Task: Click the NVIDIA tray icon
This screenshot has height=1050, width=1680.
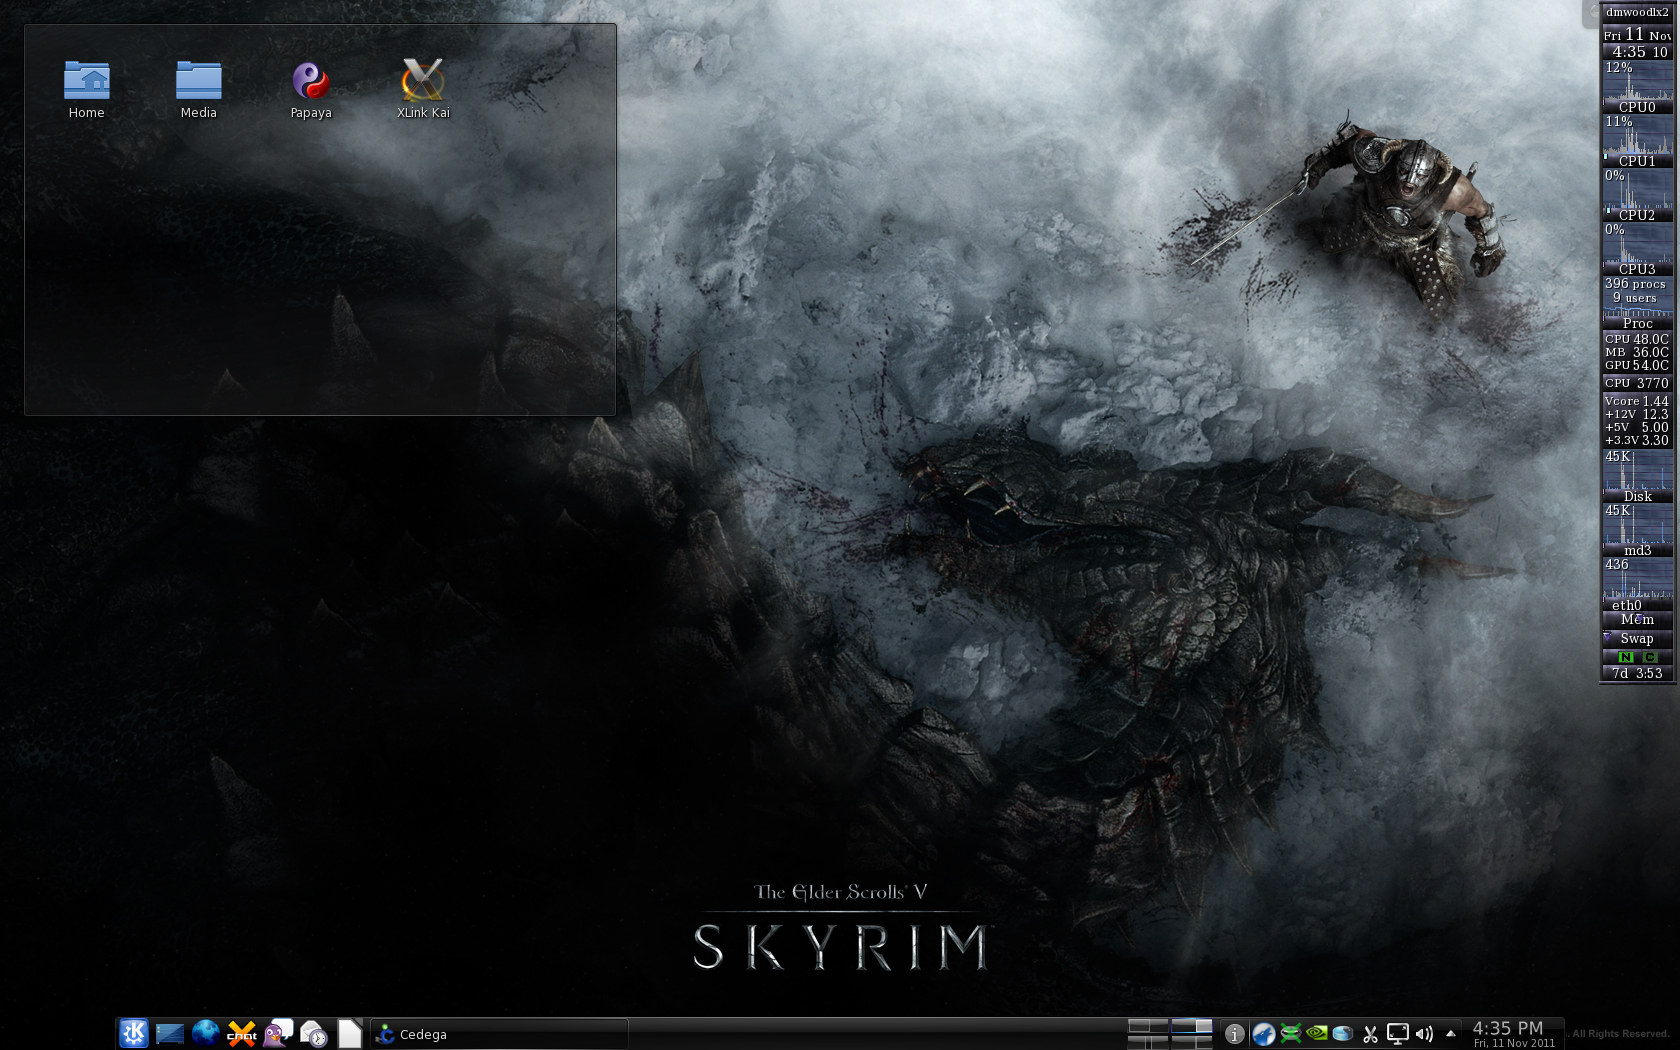Action: click(1317, 1033)
